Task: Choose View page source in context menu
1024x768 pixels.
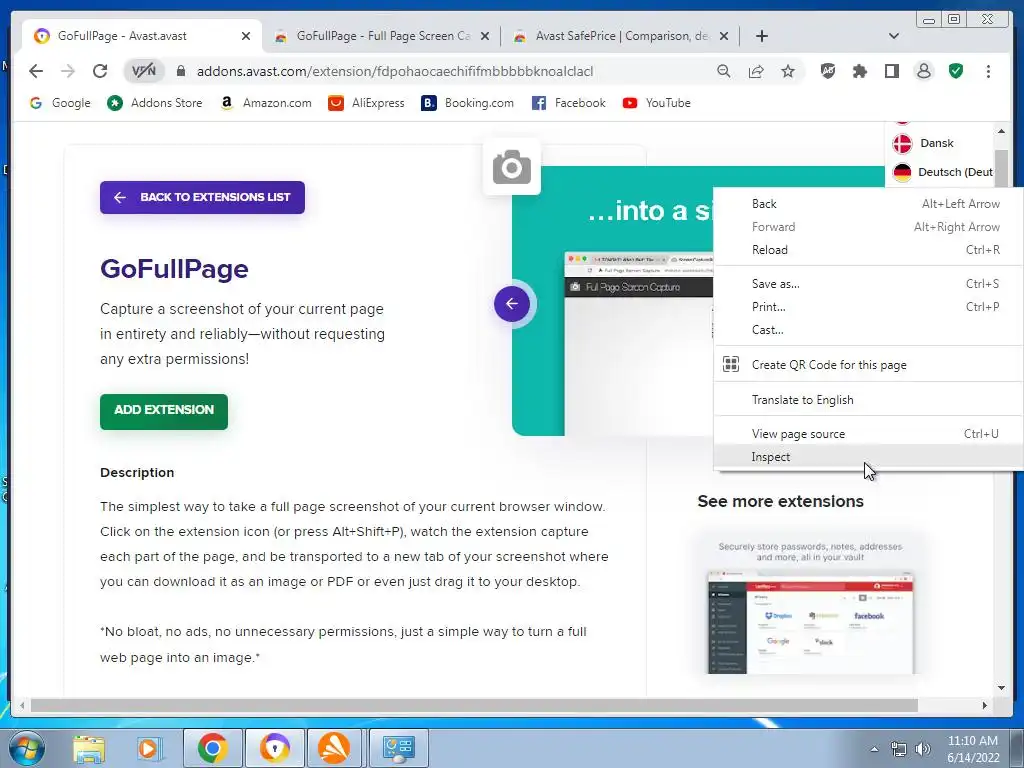Action: tap(869, 434)
